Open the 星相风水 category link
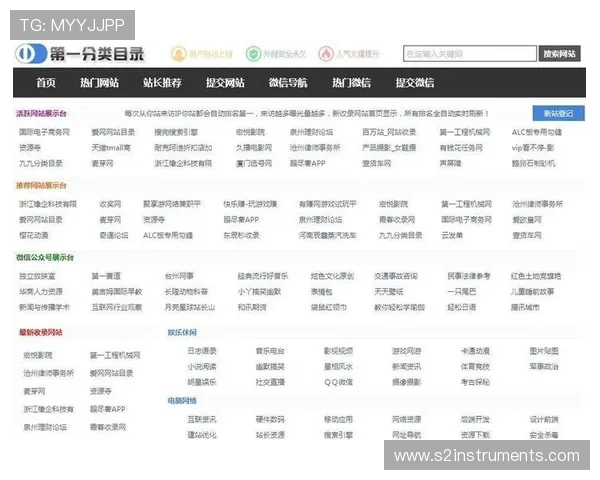This screenshot has height=480, width=600. [338, 367]
